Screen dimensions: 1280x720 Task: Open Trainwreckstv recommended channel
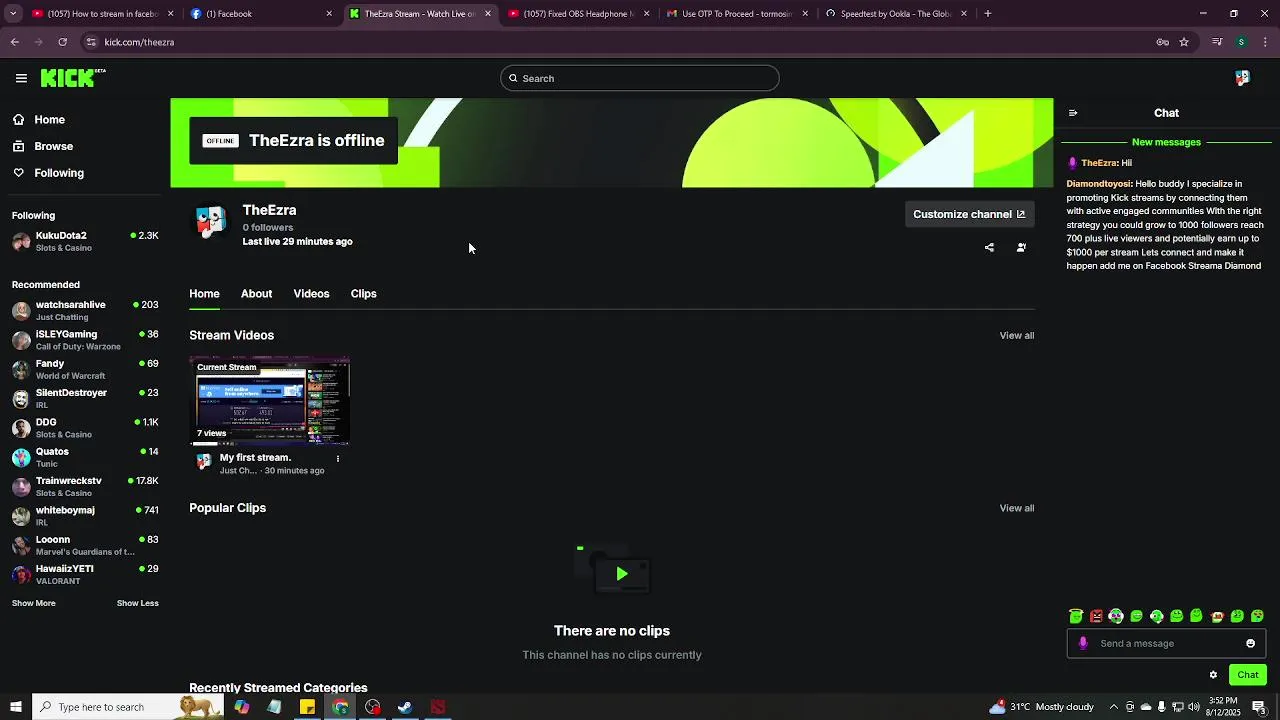click(85, 486)
